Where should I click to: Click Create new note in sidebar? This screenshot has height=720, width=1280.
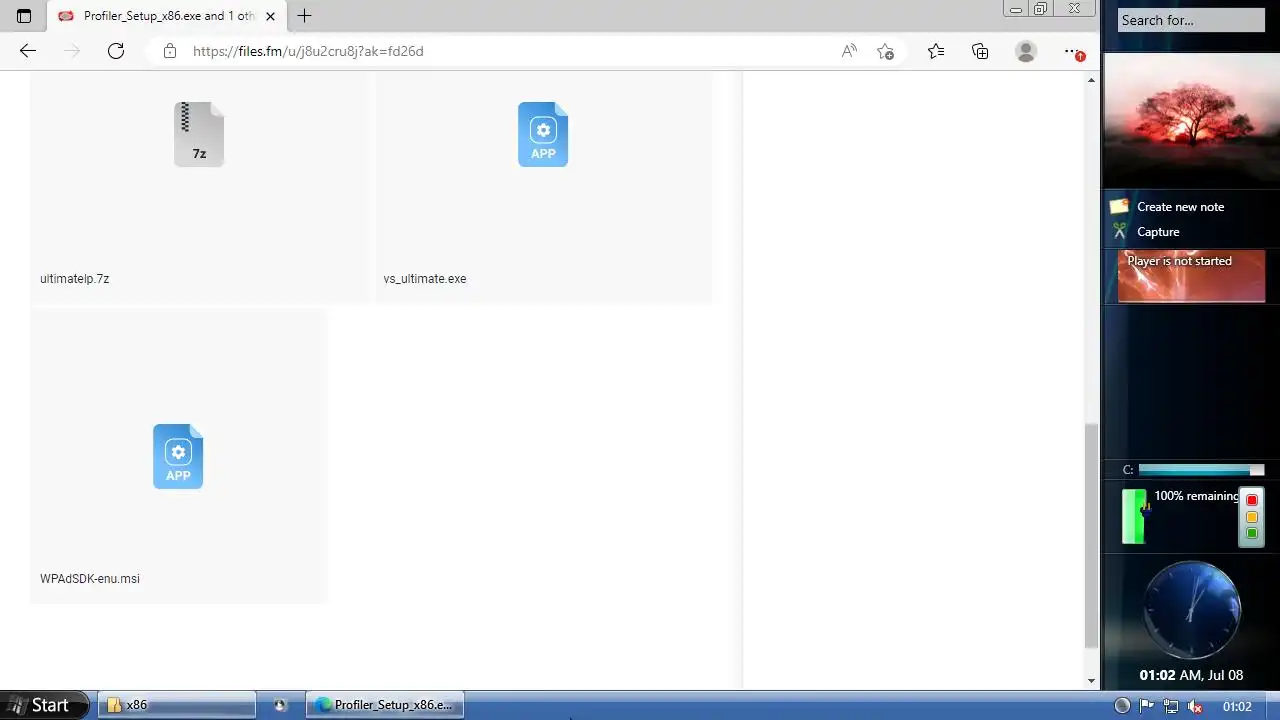[x=1180, y=207]
